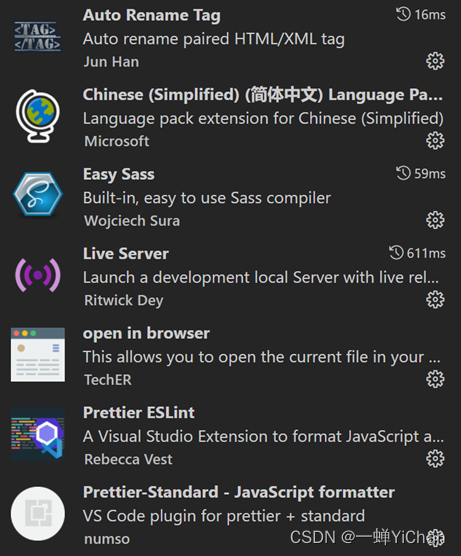Click the 16ms activation time indicator
Screen dimensions: 461x556
[421, 15]
